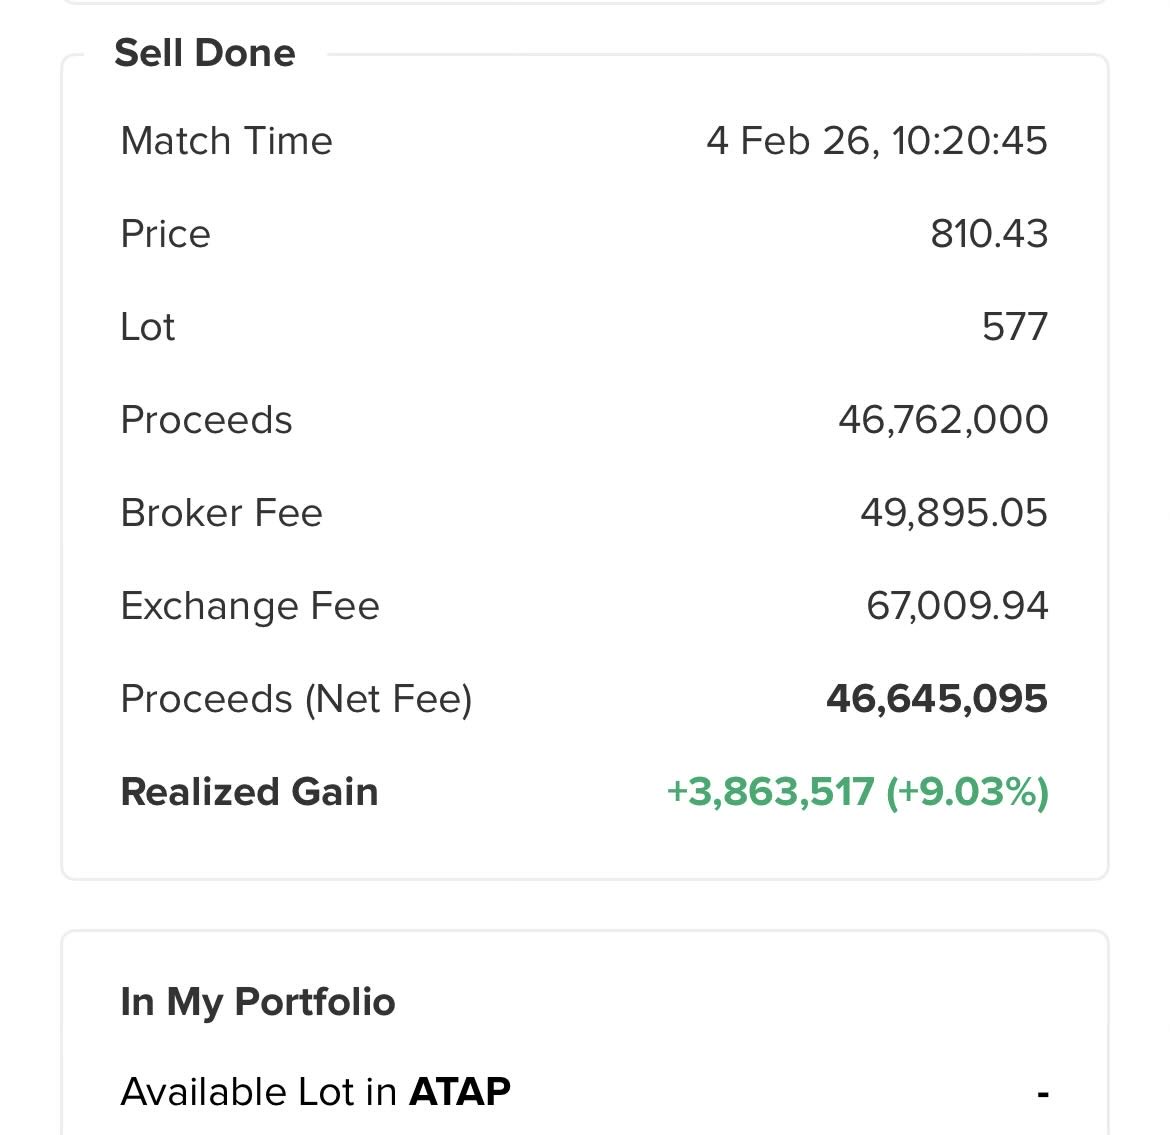This screenshot has width=1170, height=1135.
Task: Tap the Proceeds label row
Action: click(x=206, y=420)
